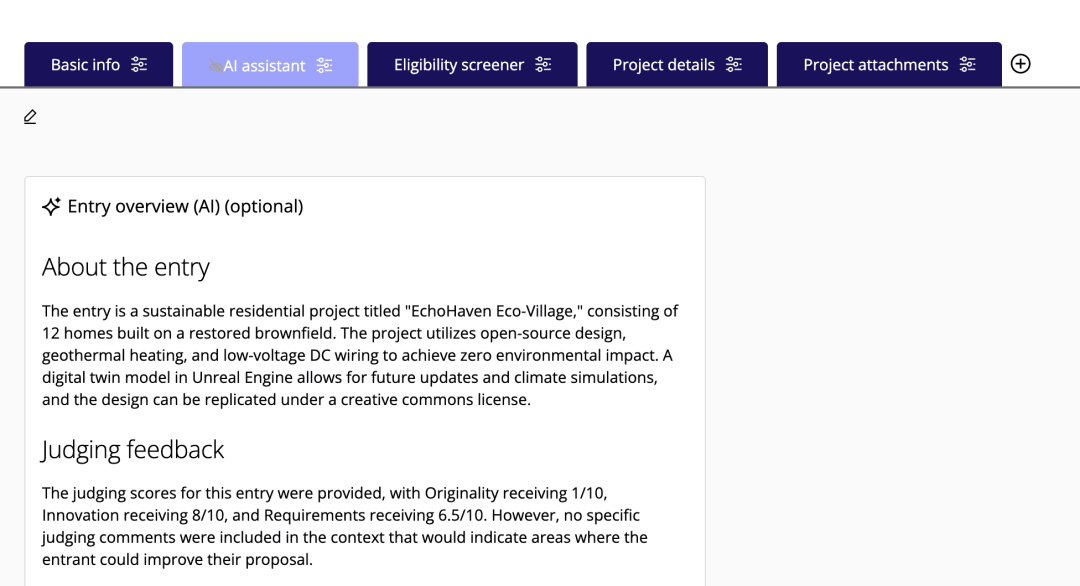Switch to Project attachments tab
This screenshot has height=586, width=1080.
click(875, 65)
